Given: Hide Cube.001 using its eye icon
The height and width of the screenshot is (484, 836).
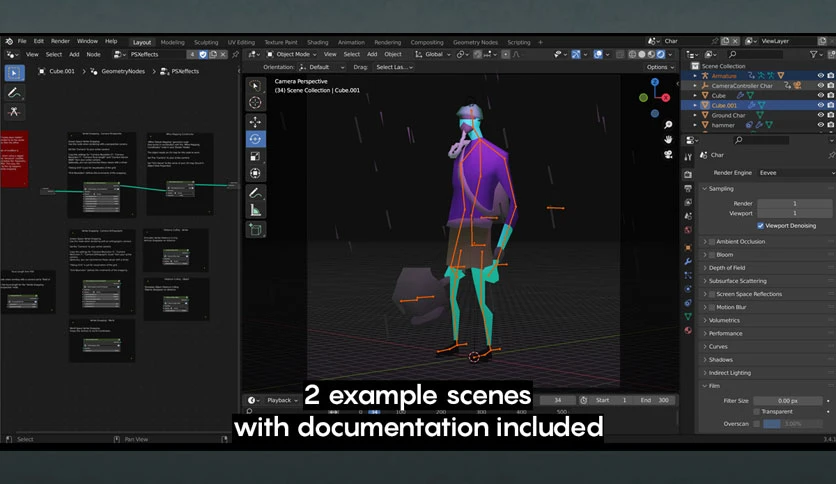Looking at the screenshot, I should click(821, 105).
